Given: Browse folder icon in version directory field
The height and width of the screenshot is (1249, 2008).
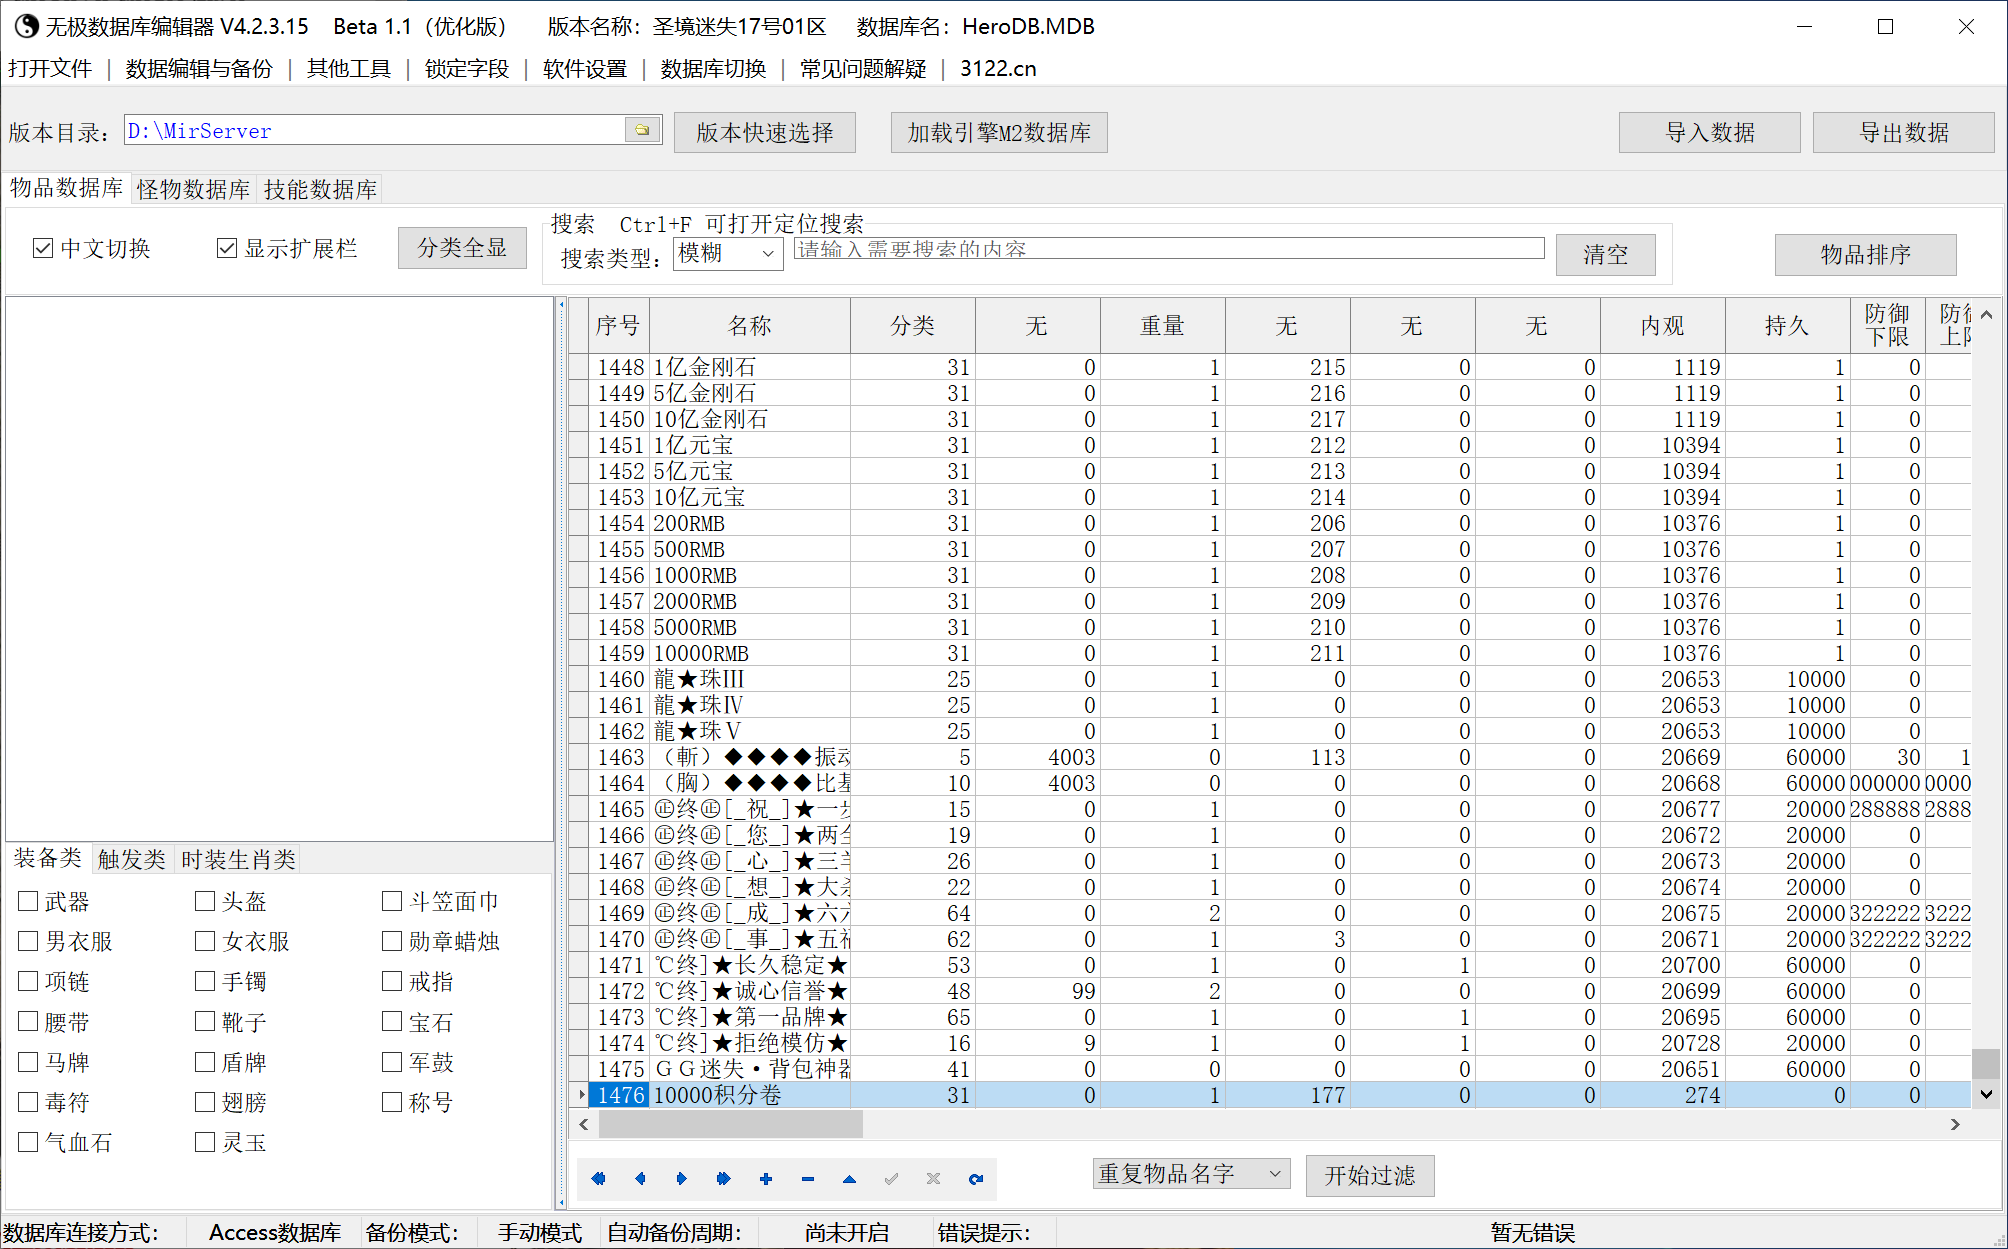Looking at the screenshot, I should point(643,130).
